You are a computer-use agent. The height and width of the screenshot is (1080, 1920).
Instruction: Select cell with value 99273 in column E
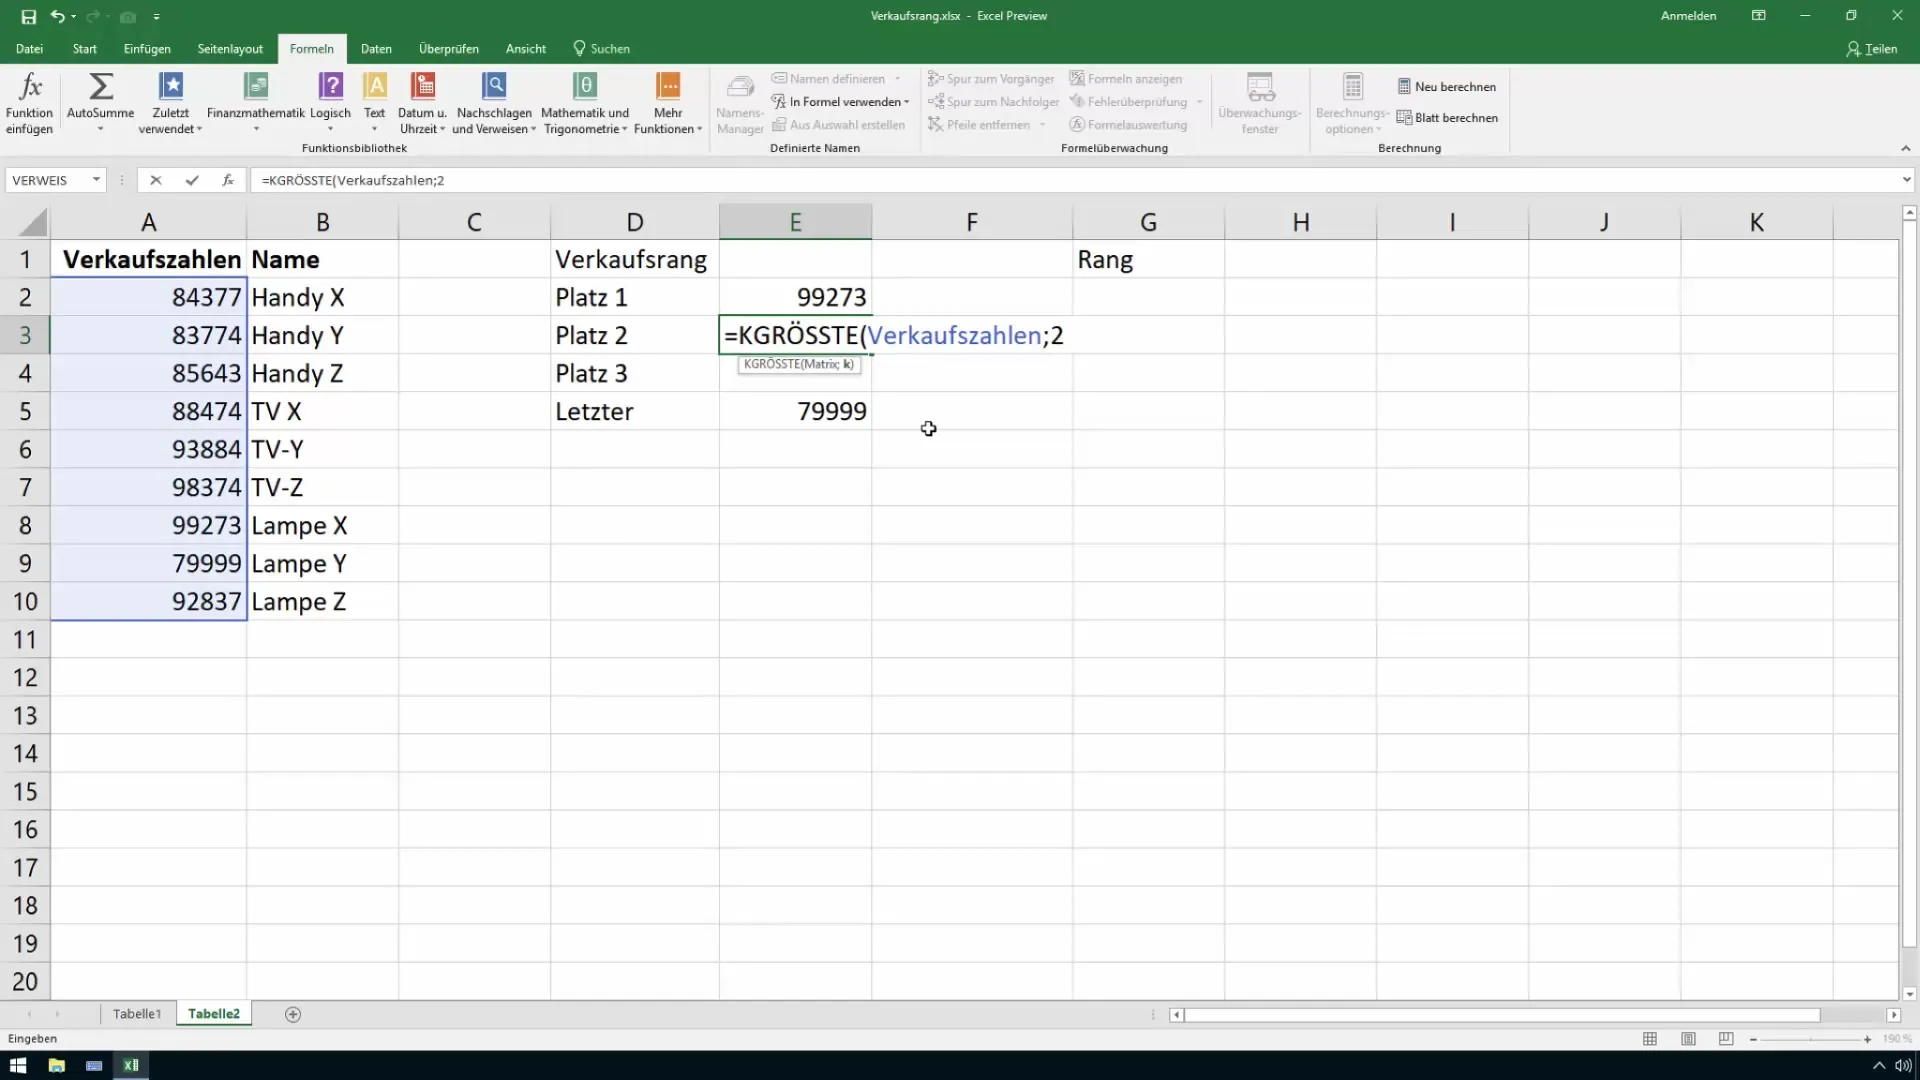(795, 297)
